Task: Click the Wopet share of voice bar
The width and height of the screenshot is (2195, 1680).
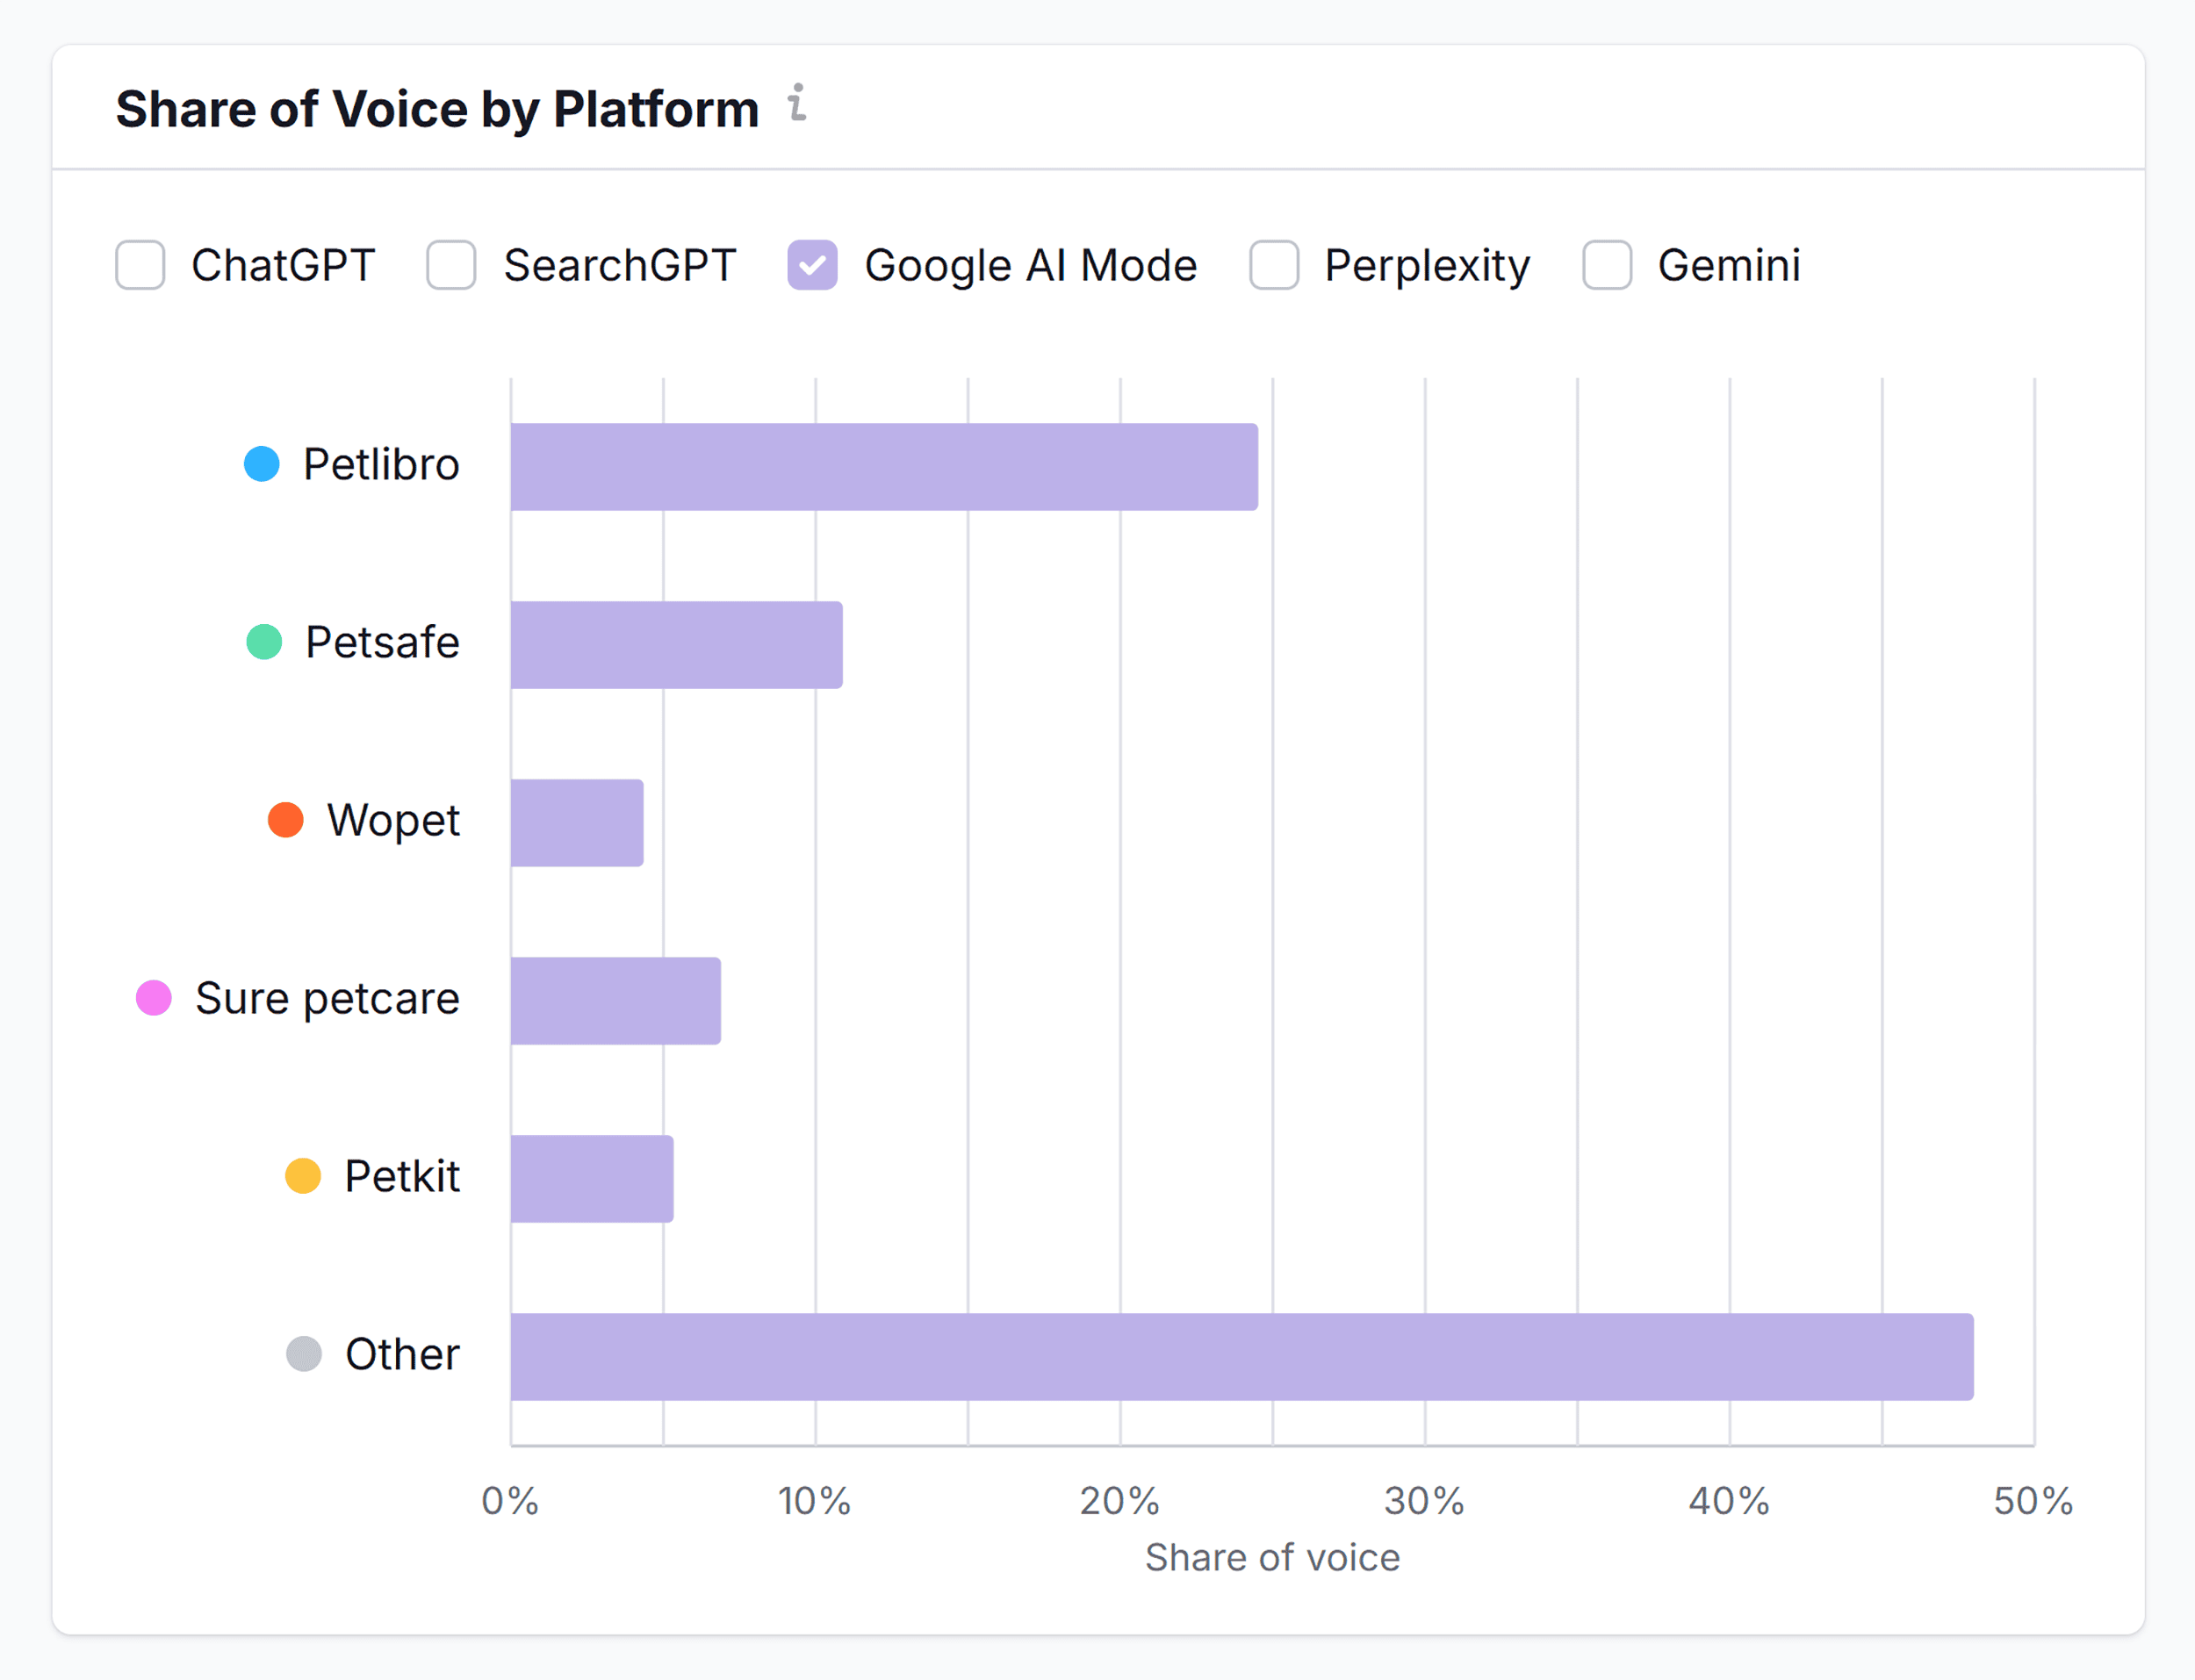Action: [x=575, y=820]
